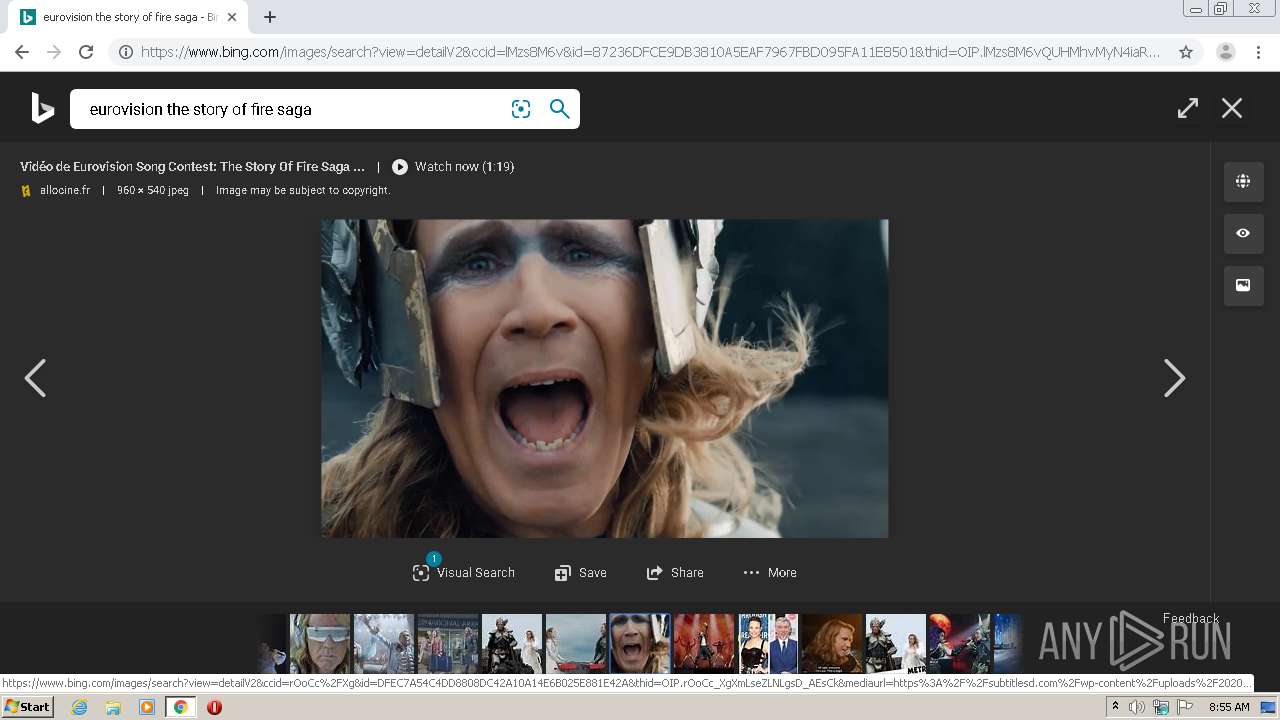
Task: Select thumbnail of couple at premiere
Action: (x=768, y=643)
